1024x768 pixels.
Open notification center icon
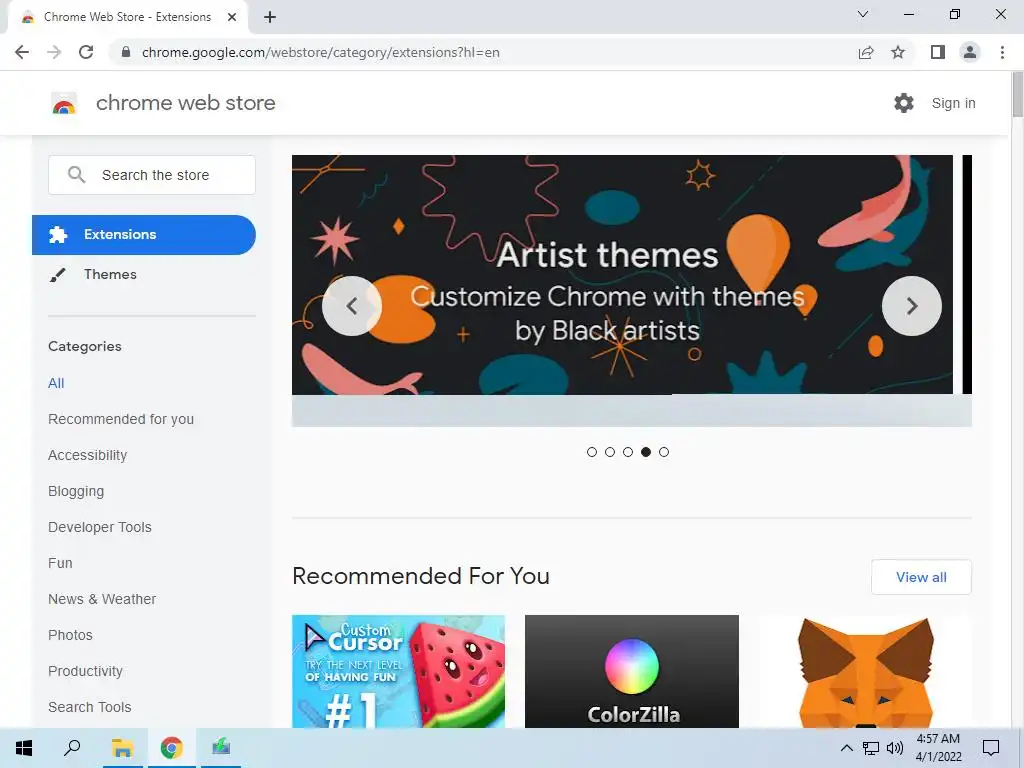[991, 748]
